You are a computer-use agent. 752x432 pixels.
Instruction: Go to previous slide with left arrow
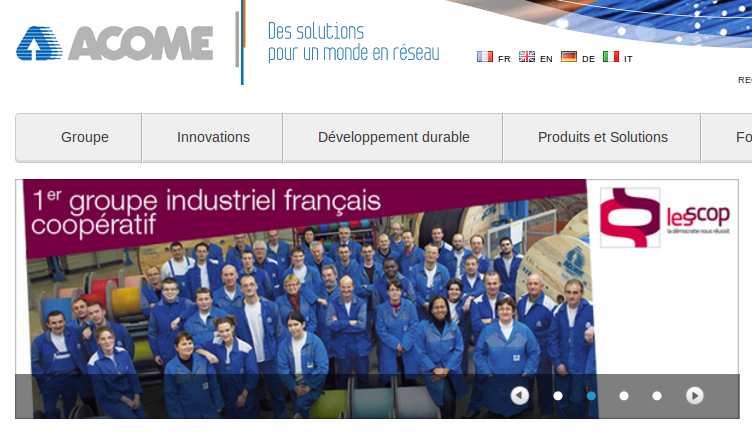(x=520, y=396)
